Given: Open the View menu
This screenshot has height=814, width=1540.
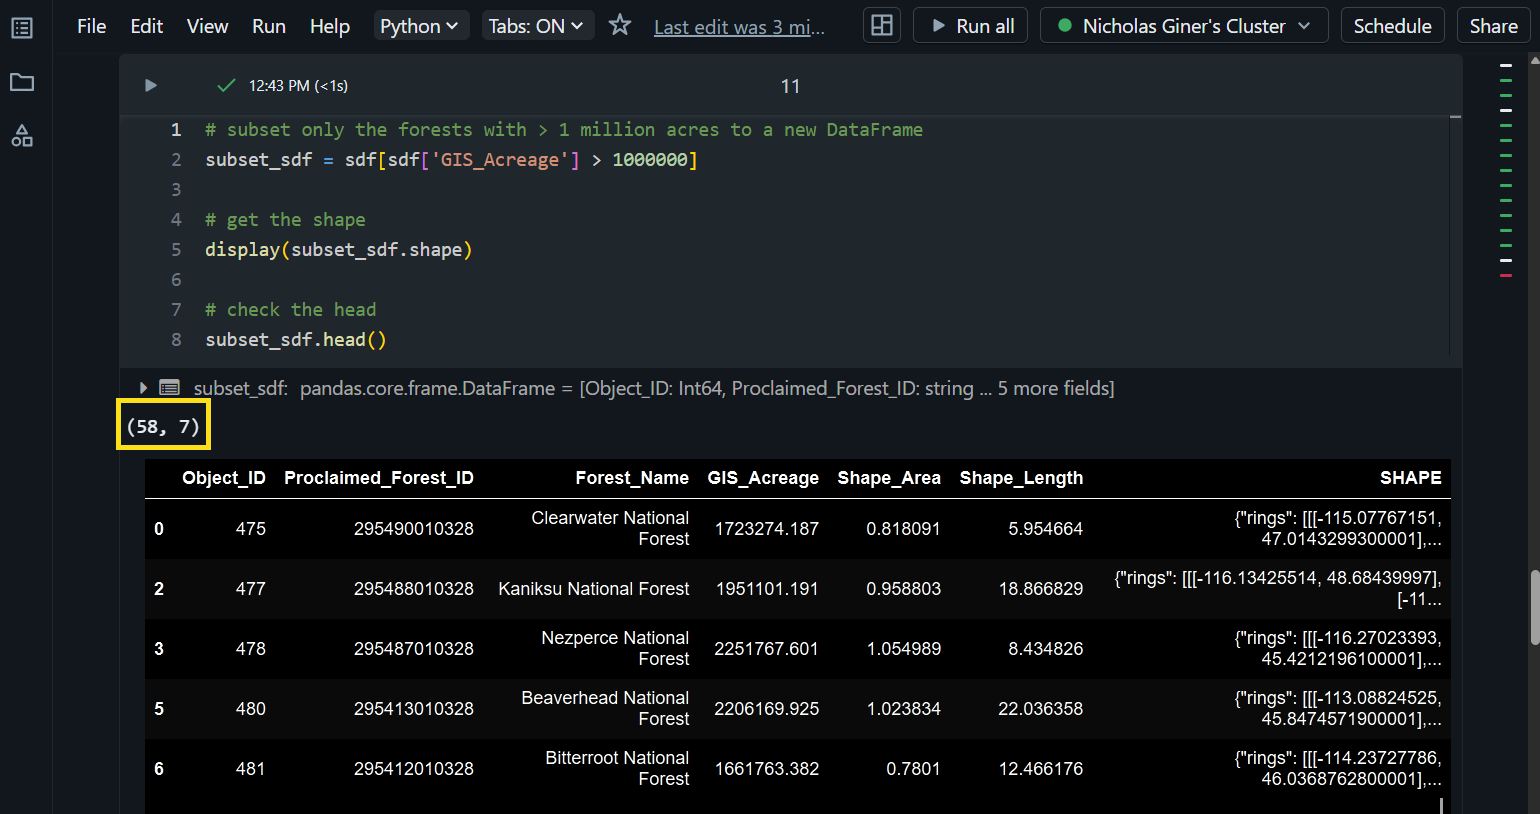Looking at the screenshot, I should pyautogui.click(x=207, y=26).
